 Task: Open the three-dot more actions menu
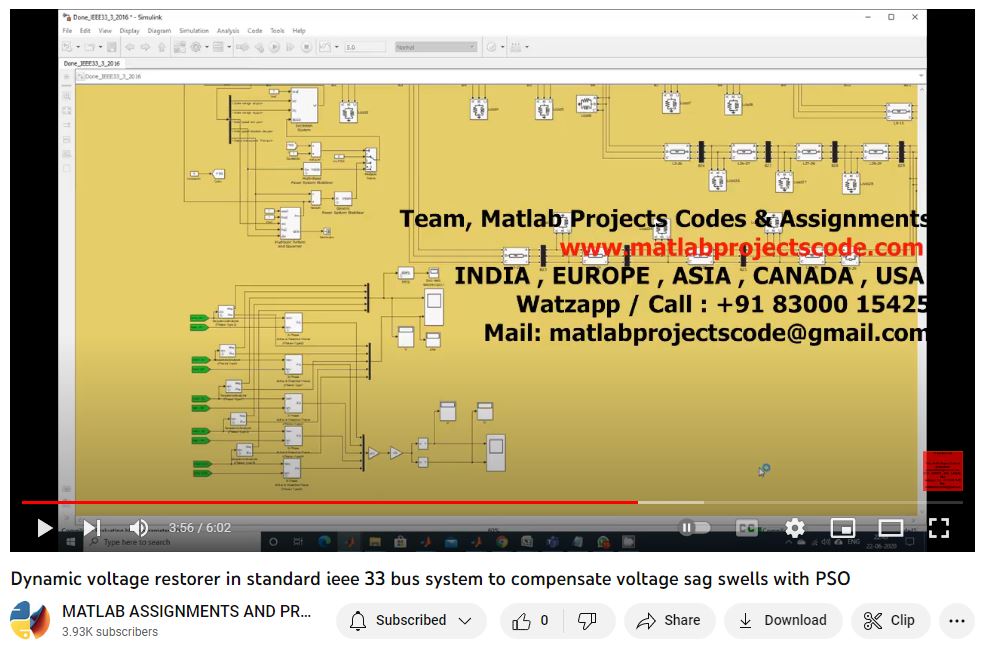[x=957, y=620]
